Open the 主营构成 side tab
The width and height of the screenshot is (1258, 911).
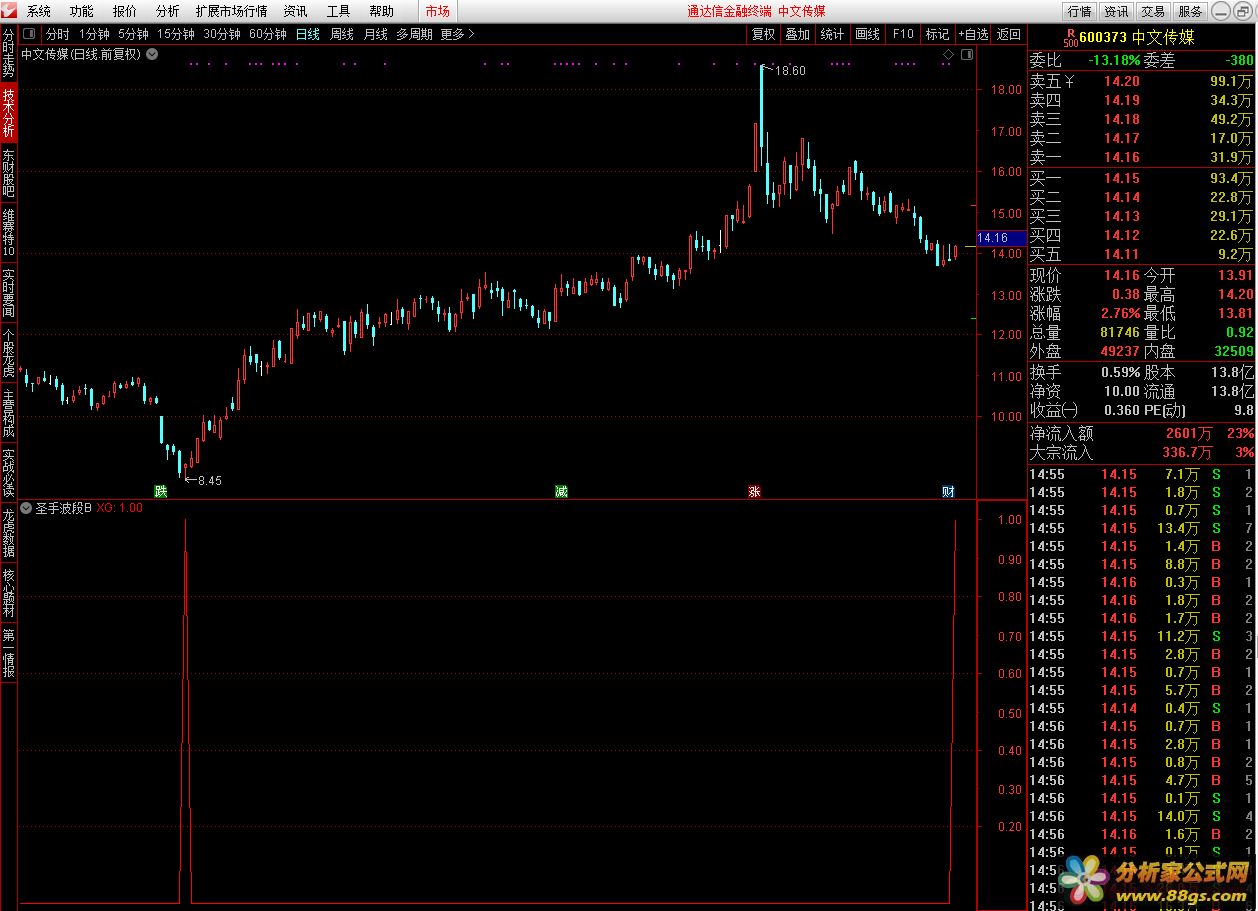click(x=8, y=412)
